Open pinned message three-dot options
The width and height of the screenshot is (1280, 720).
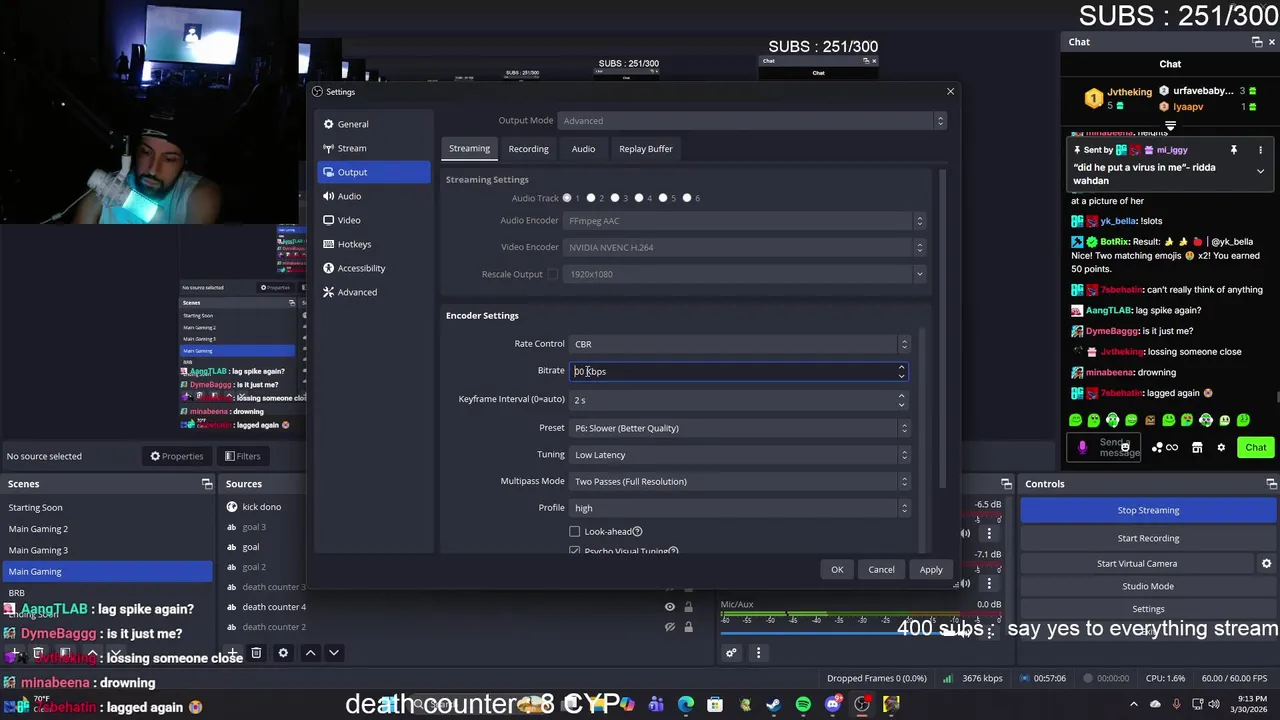(1260, 150)
